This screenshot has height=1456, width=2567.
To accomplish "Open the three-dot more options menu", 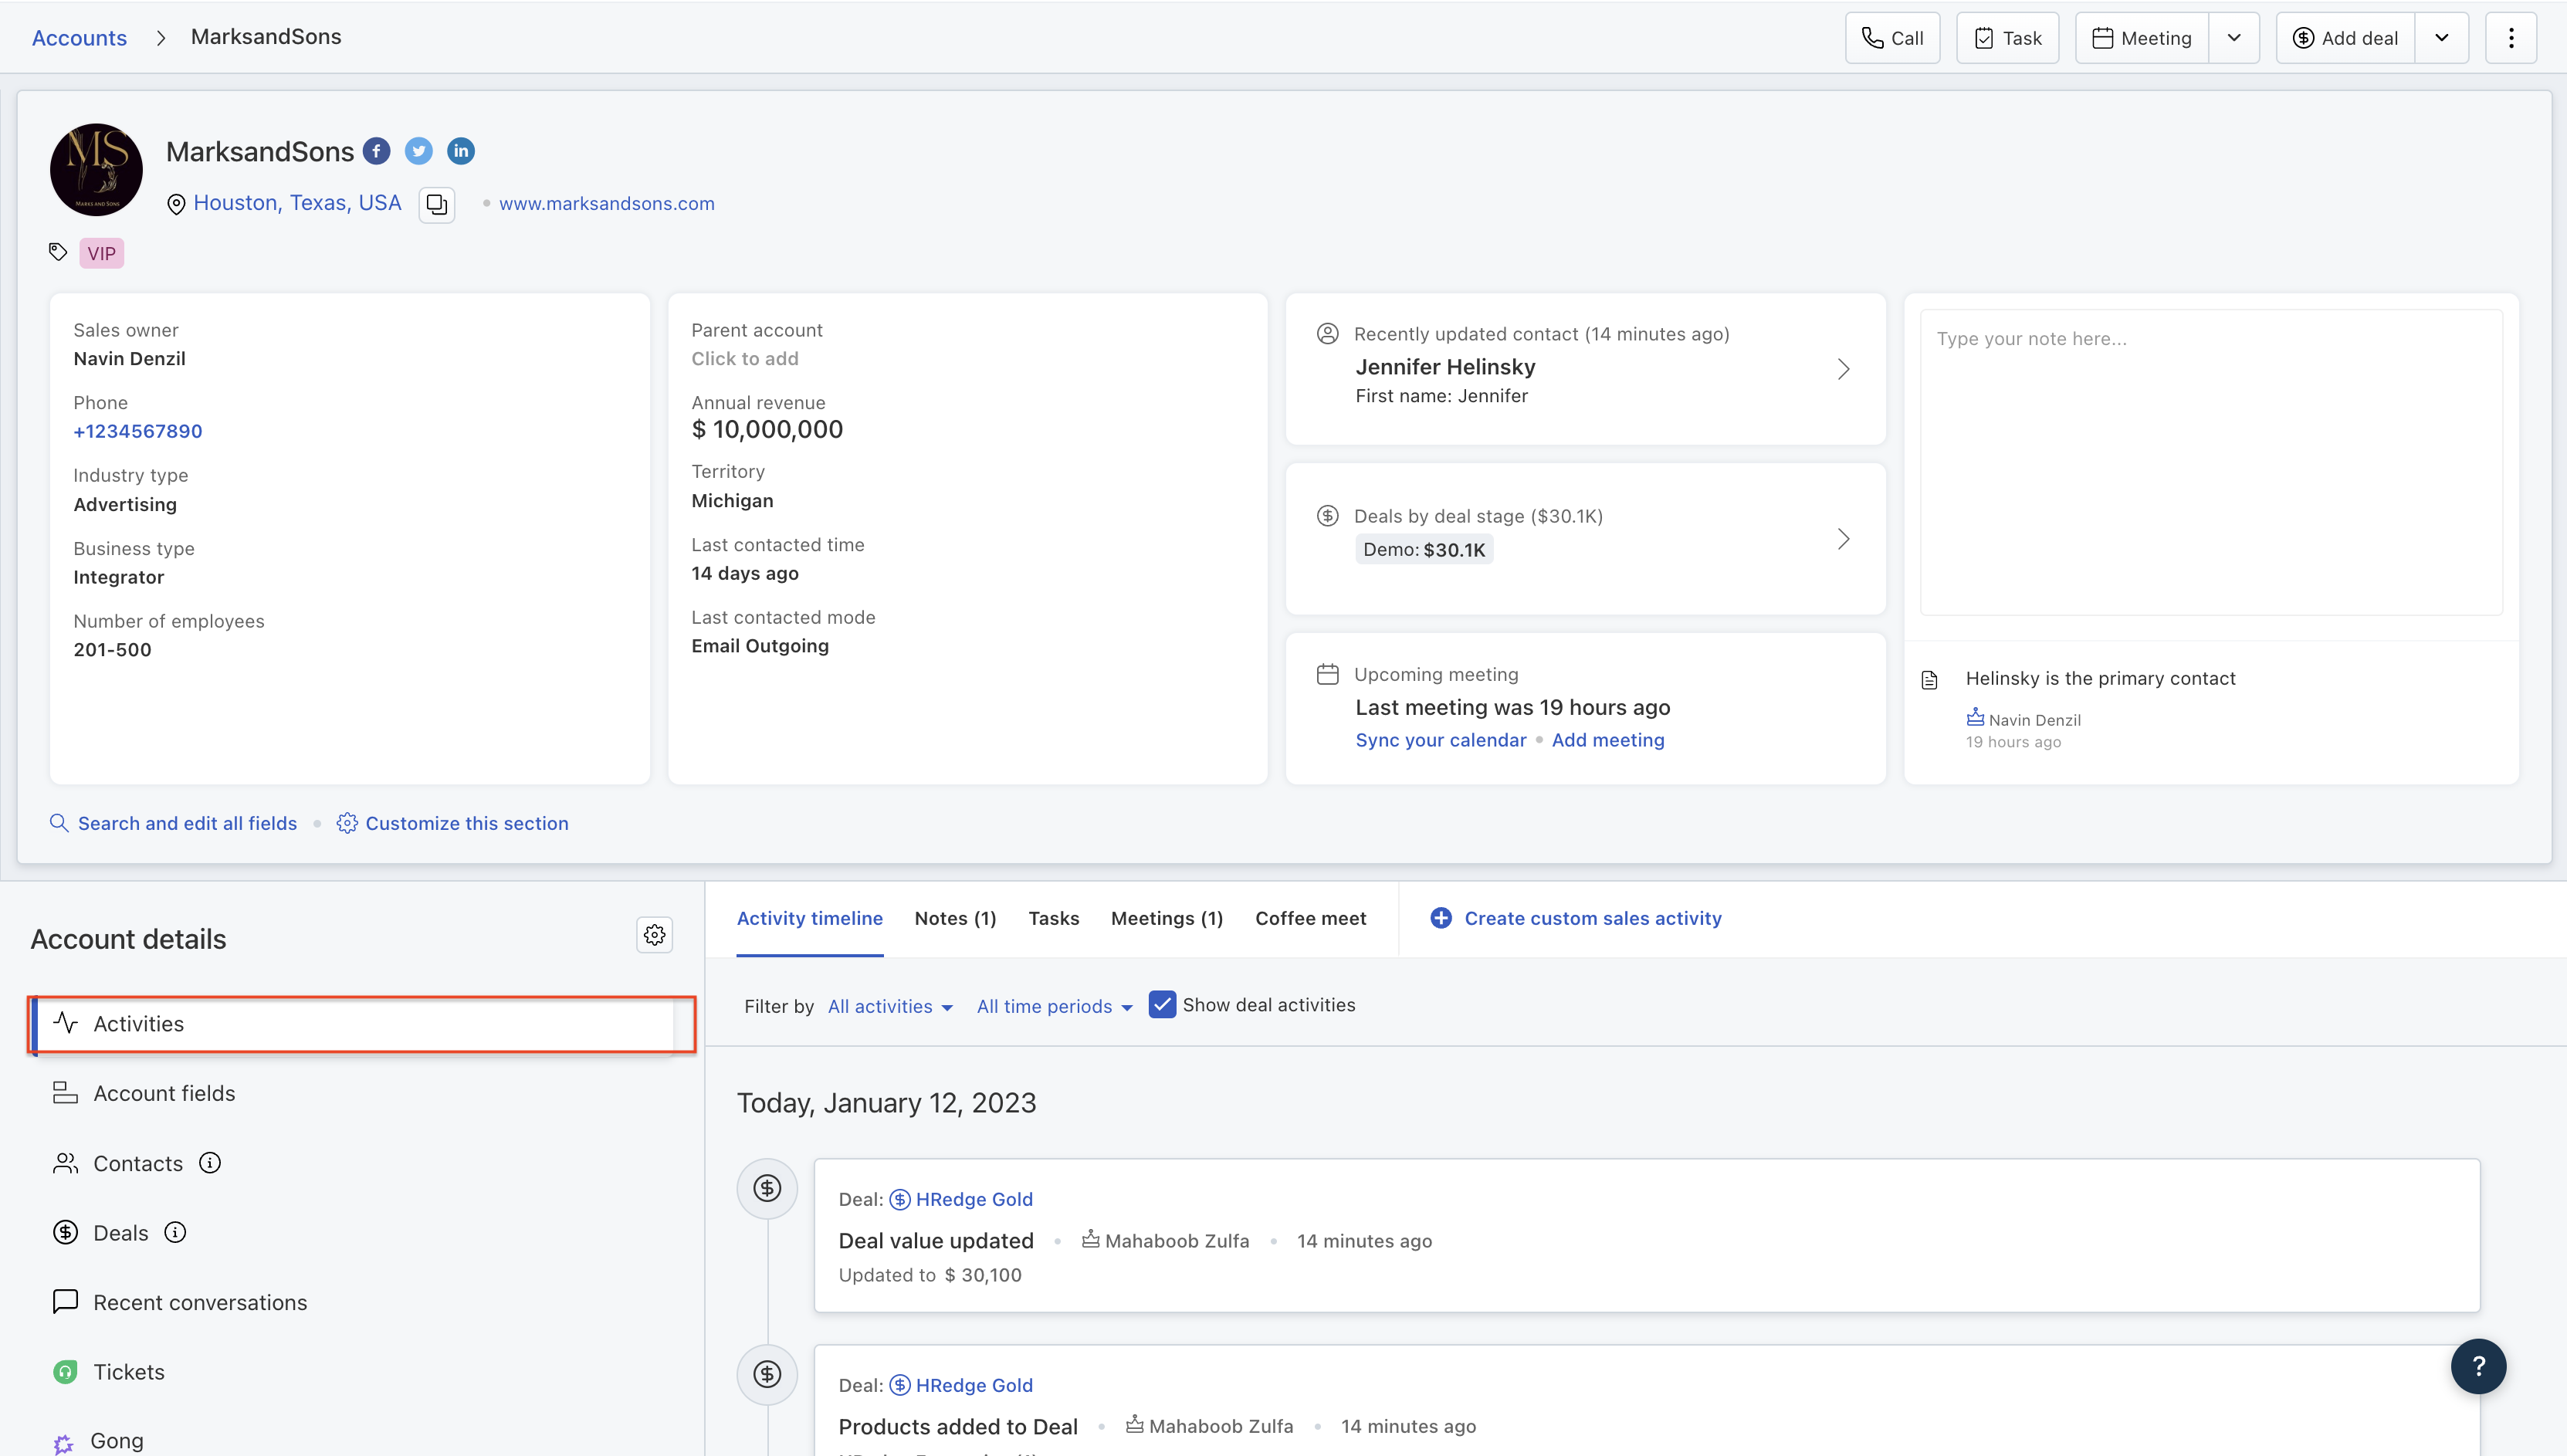I will pyautogui.click(x=2512, y=37).
